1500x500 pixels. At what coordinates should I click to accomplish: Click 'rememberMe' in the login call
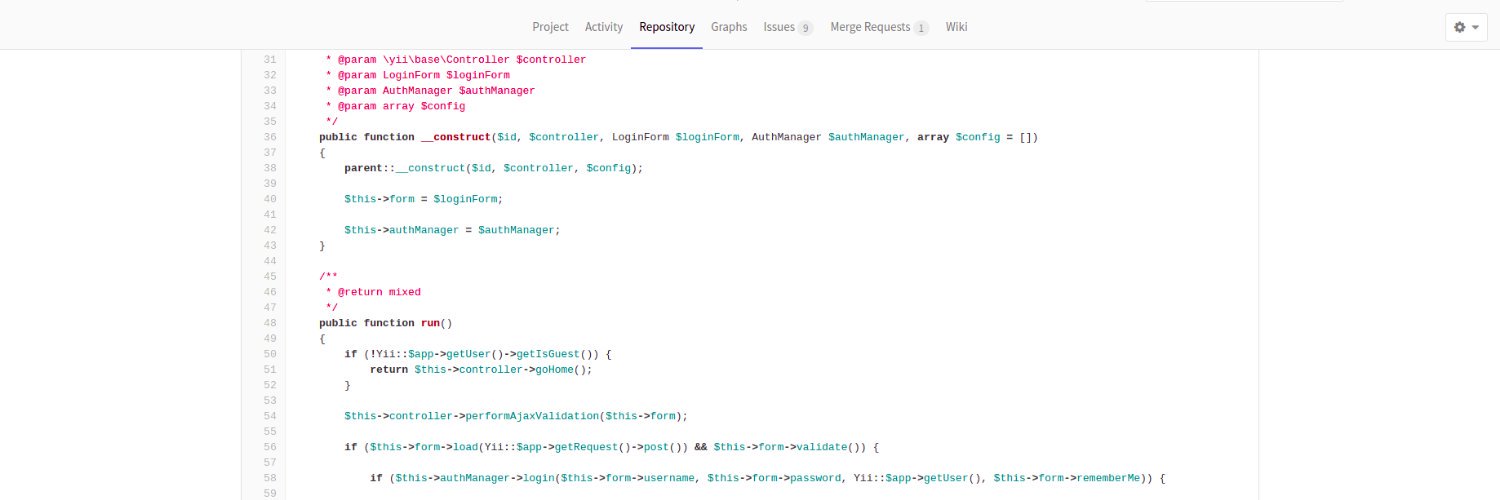1109,478
